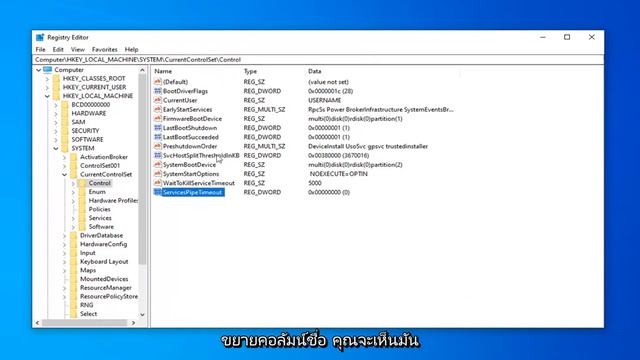Select the ActivationBroker key
The width and height of the screenshot is (640, 360).
104,157
